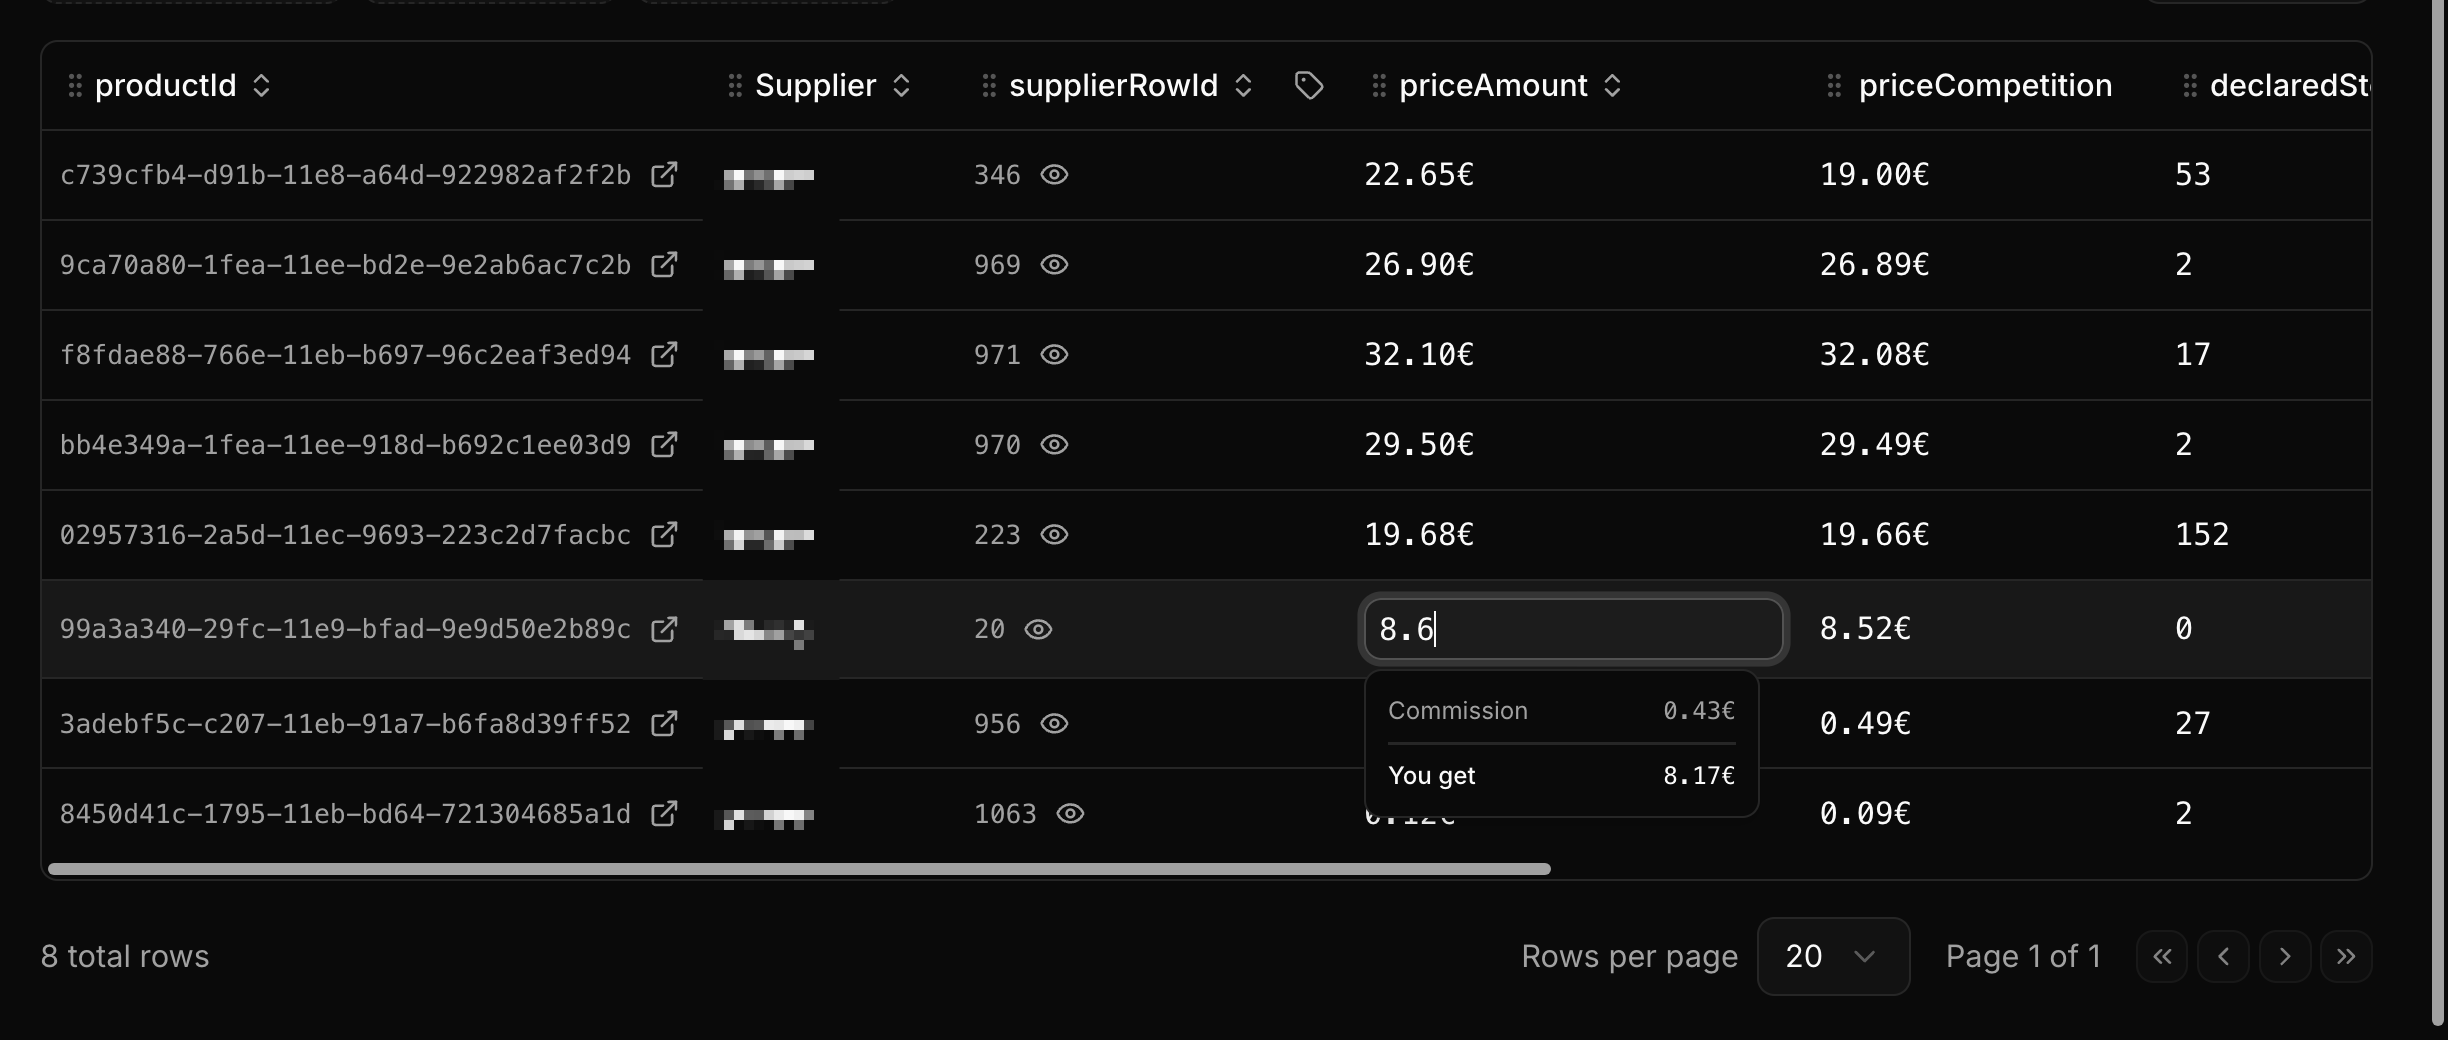Grab the productId column drag handle
The height and width of the screenshot is (1040, 2448).
click(75, 86)
